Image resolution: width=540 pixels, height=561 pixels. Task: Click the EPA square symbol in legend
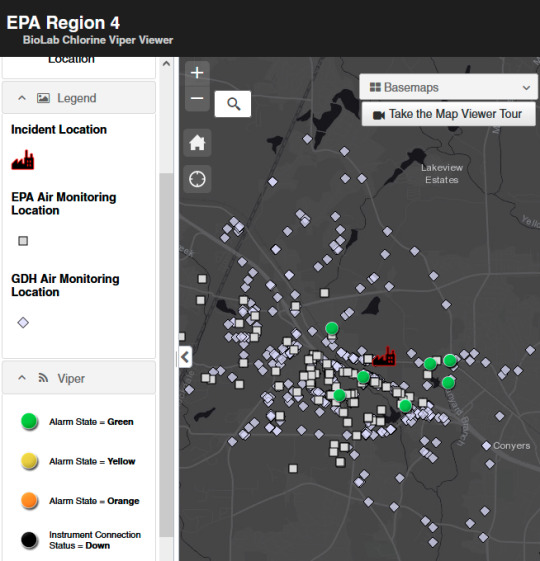point(23,241)
